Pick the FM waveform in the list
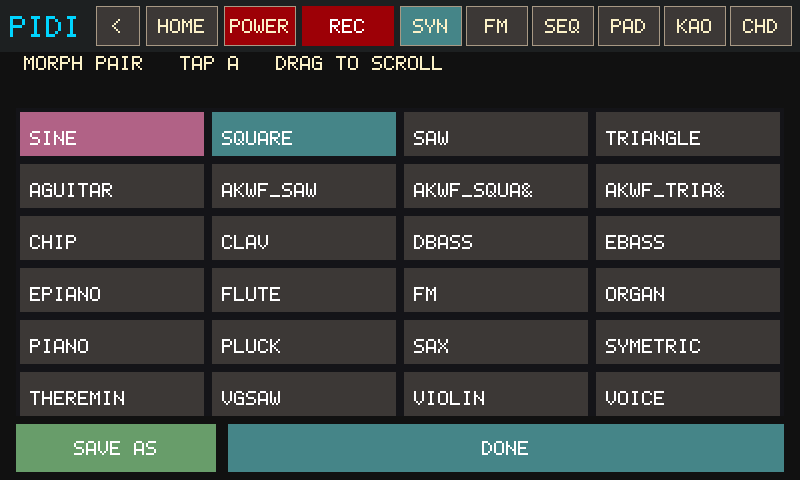The image size is (800, 480). tap(496, 290)
